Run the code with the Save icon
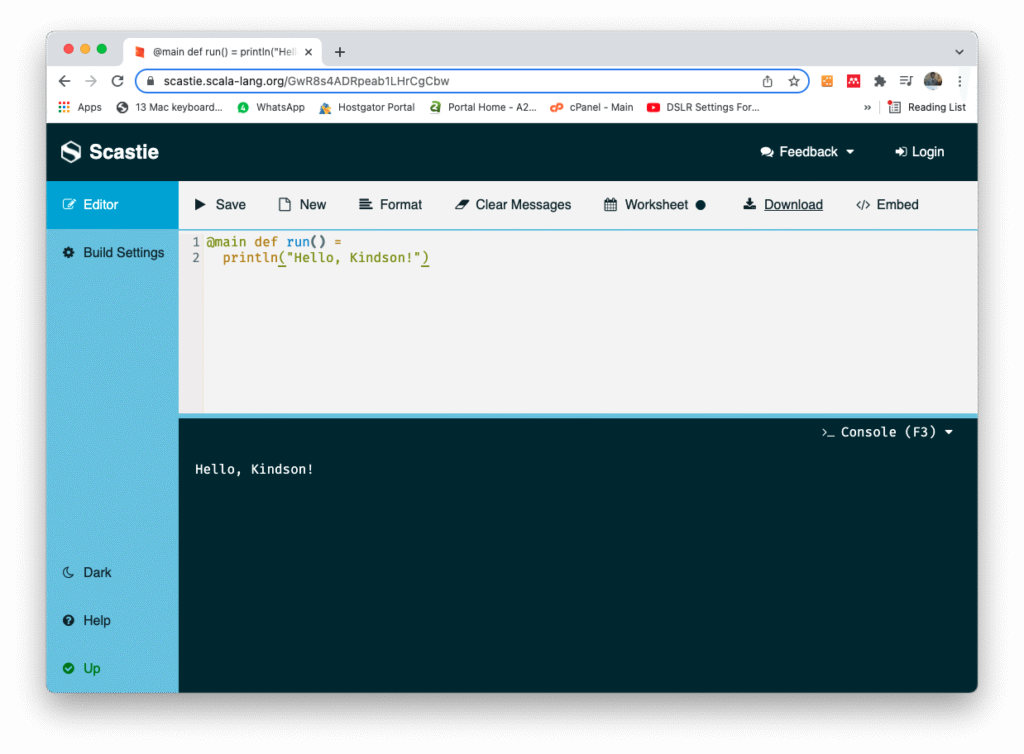The height and width of the screenshot is (754, 1024). [219, 204]
